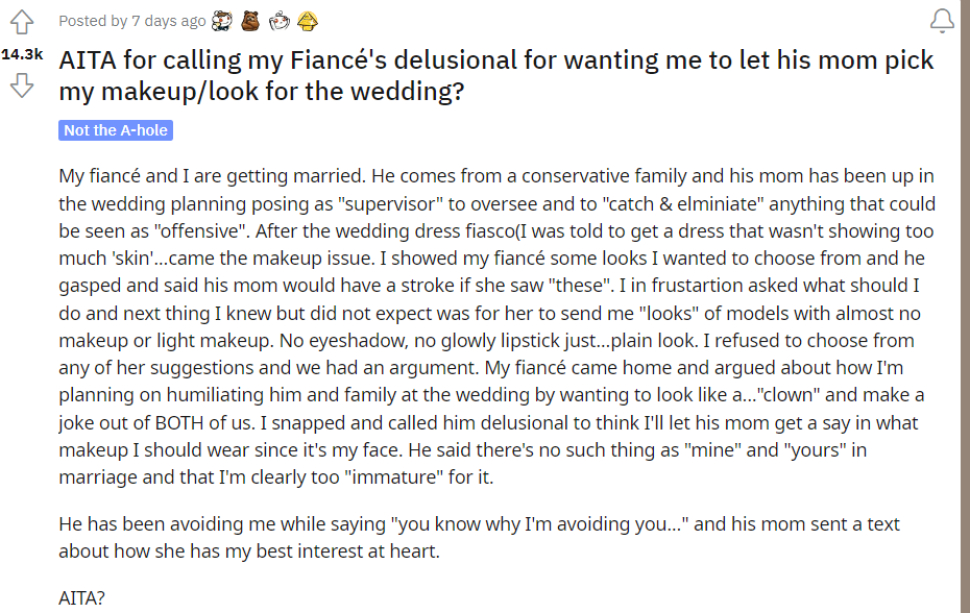Click the 14.3k vote count
The height and width of the screenshot is (613, 970).
(x=22, y=54)
